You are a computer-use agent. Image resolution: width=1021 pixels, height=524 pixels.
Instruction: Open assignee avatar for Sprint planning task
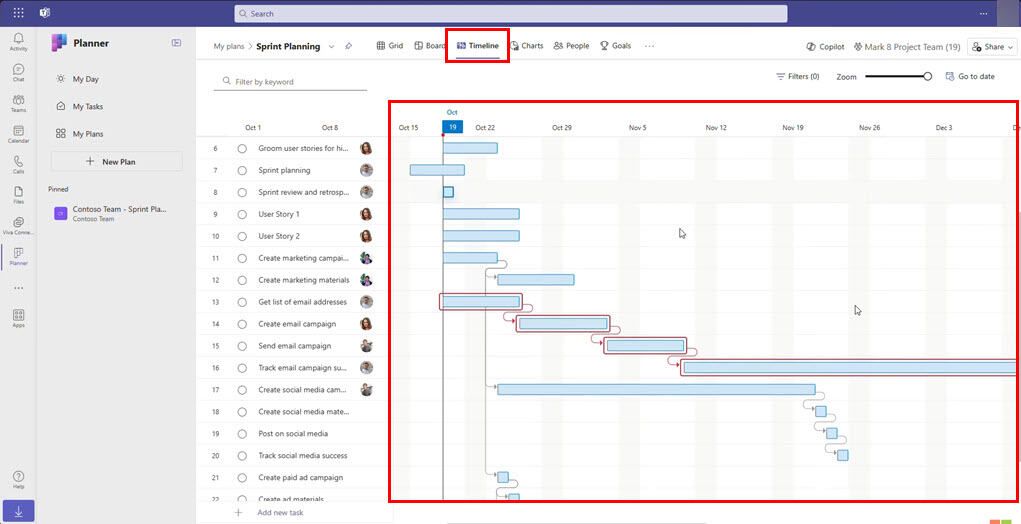tap(367, 171)
